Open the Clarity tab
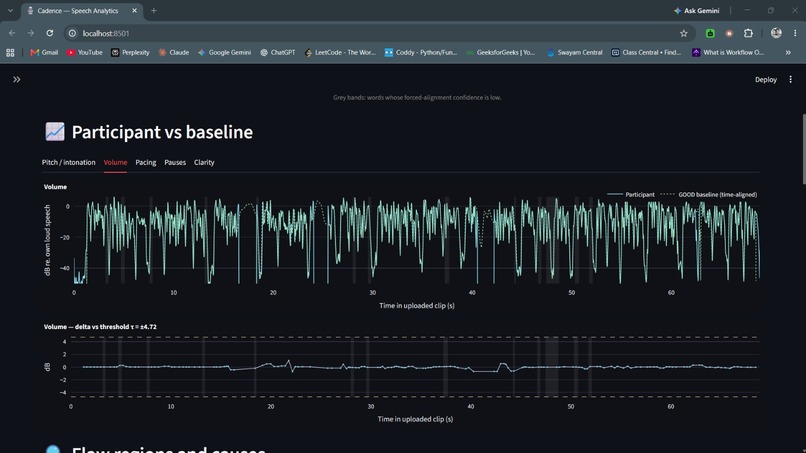Screen dimensions: 806x453 click(204, 162)
